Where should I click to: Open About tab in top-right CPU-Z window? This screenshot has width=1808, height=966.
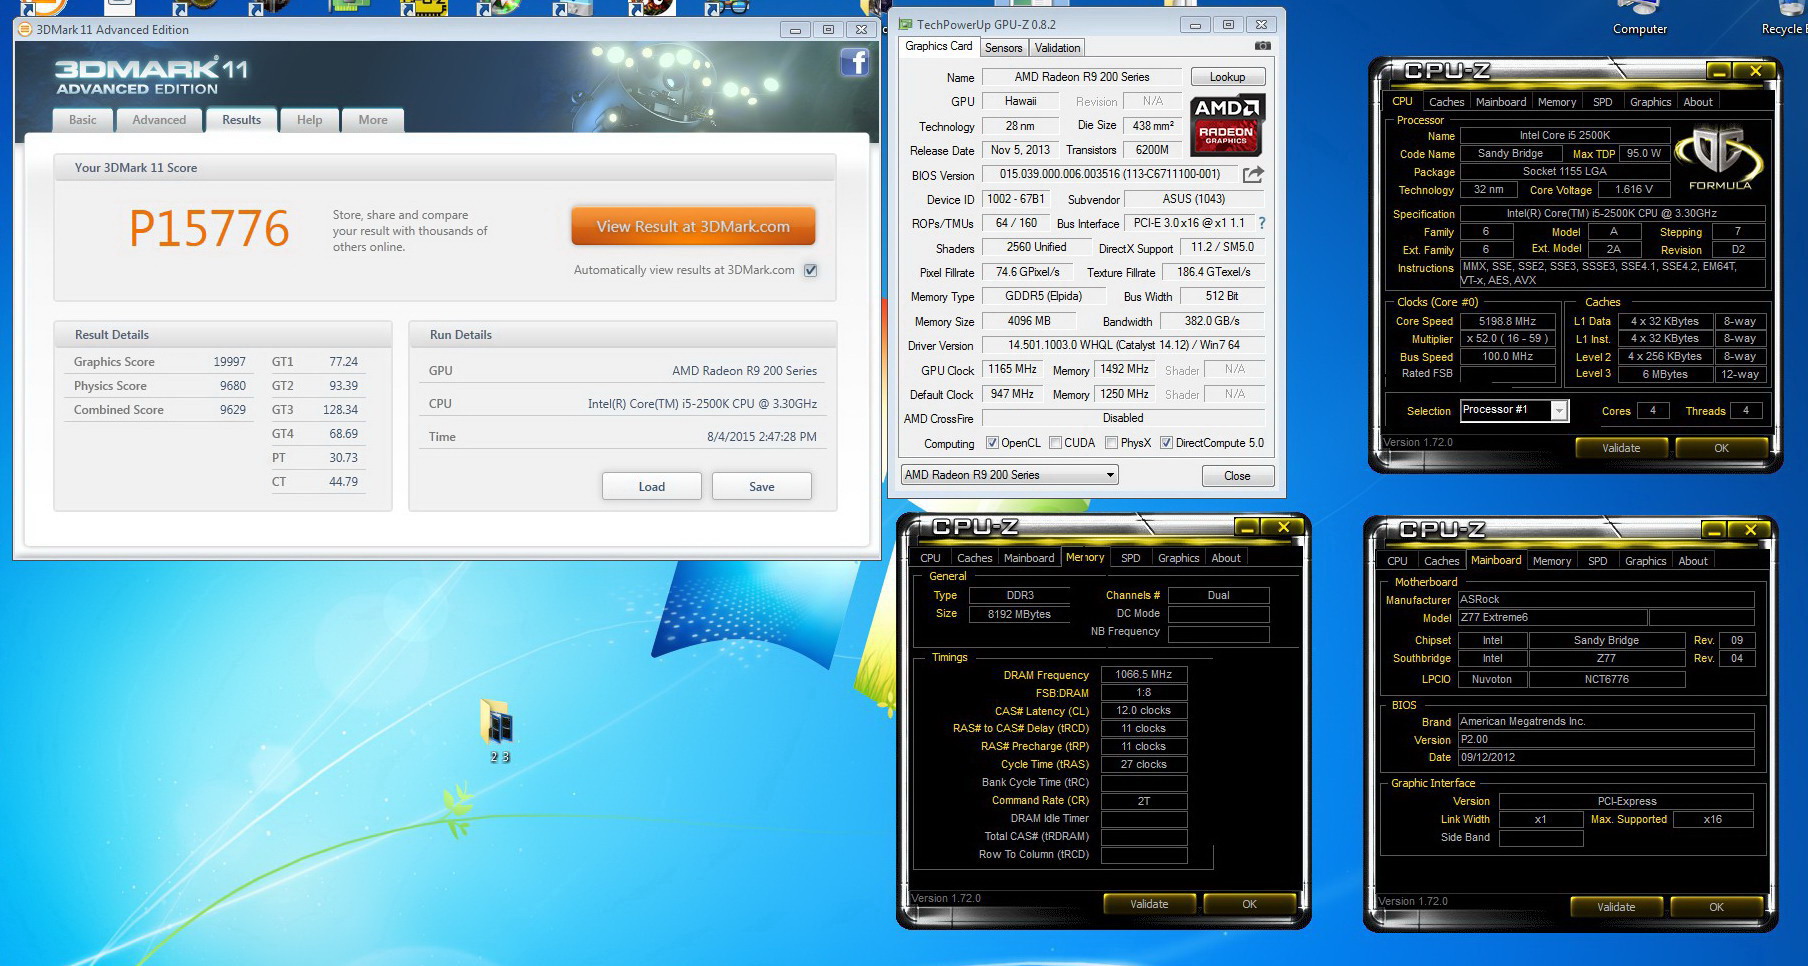1698,102
